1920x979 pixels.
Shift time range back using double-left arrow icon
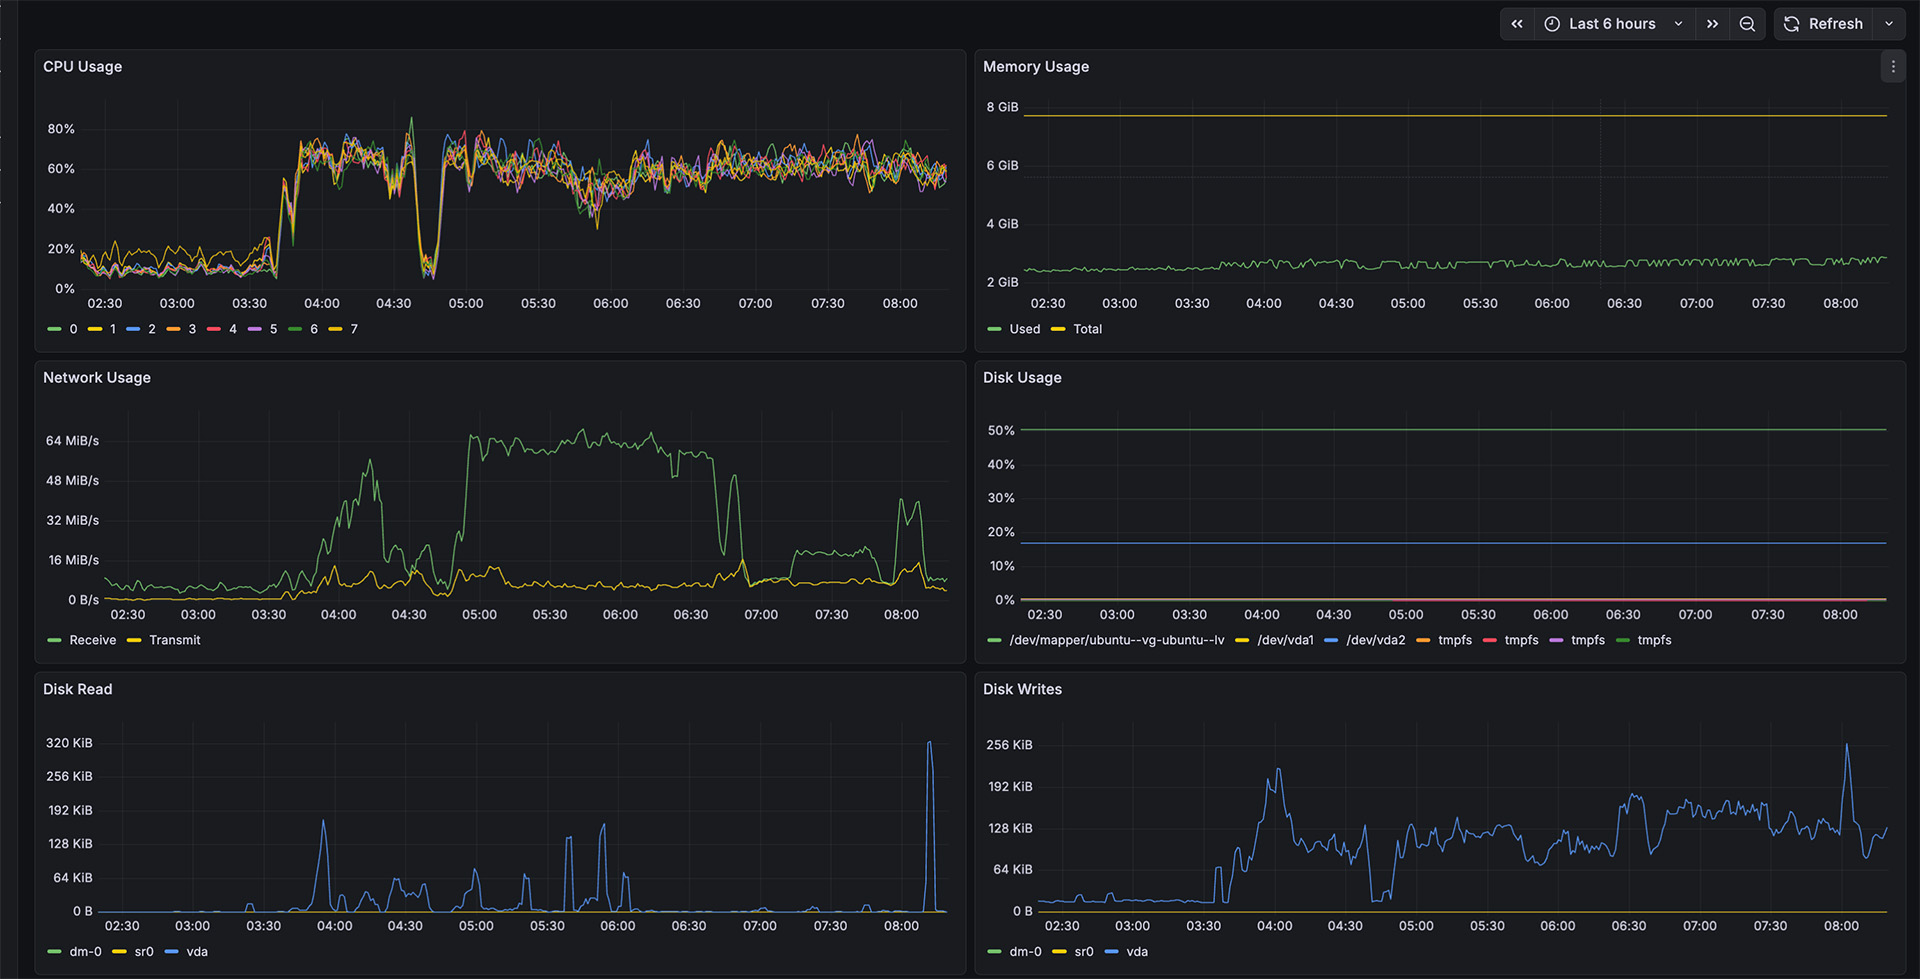[1517, 23]
